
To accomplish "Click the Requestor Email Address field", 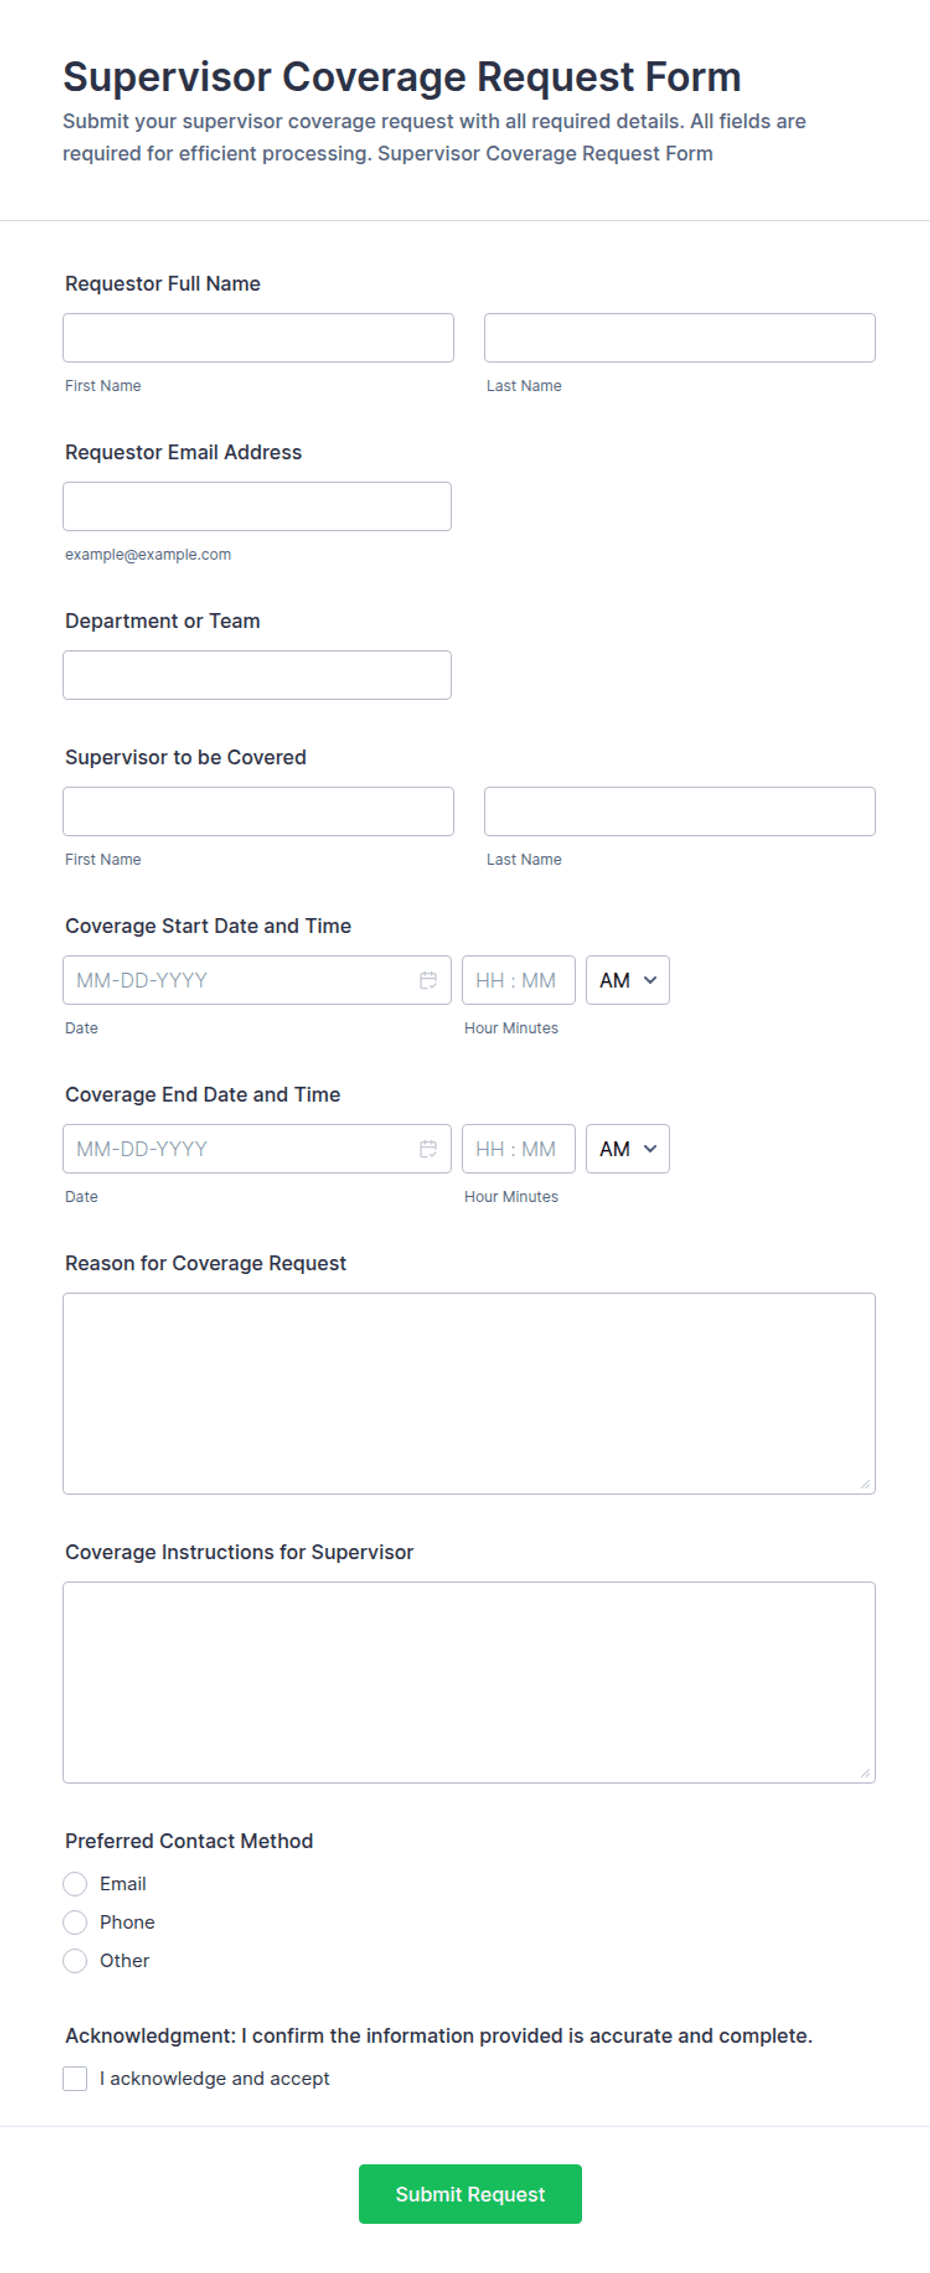I will [257, 507].
